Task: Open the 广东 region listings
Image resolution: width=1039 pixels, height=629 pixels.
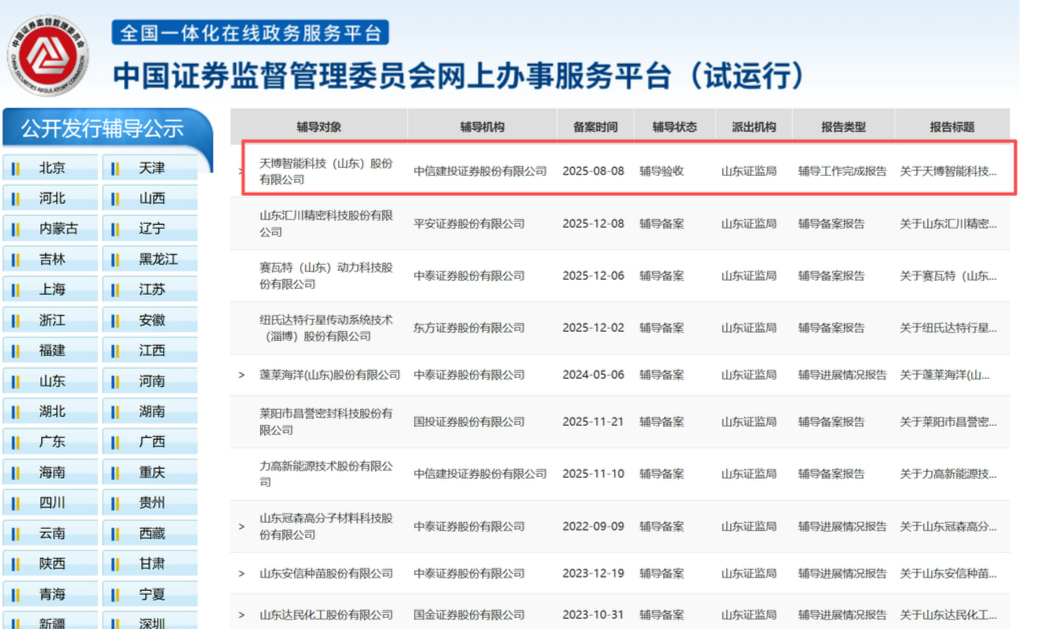Action: tap(52, 442)
